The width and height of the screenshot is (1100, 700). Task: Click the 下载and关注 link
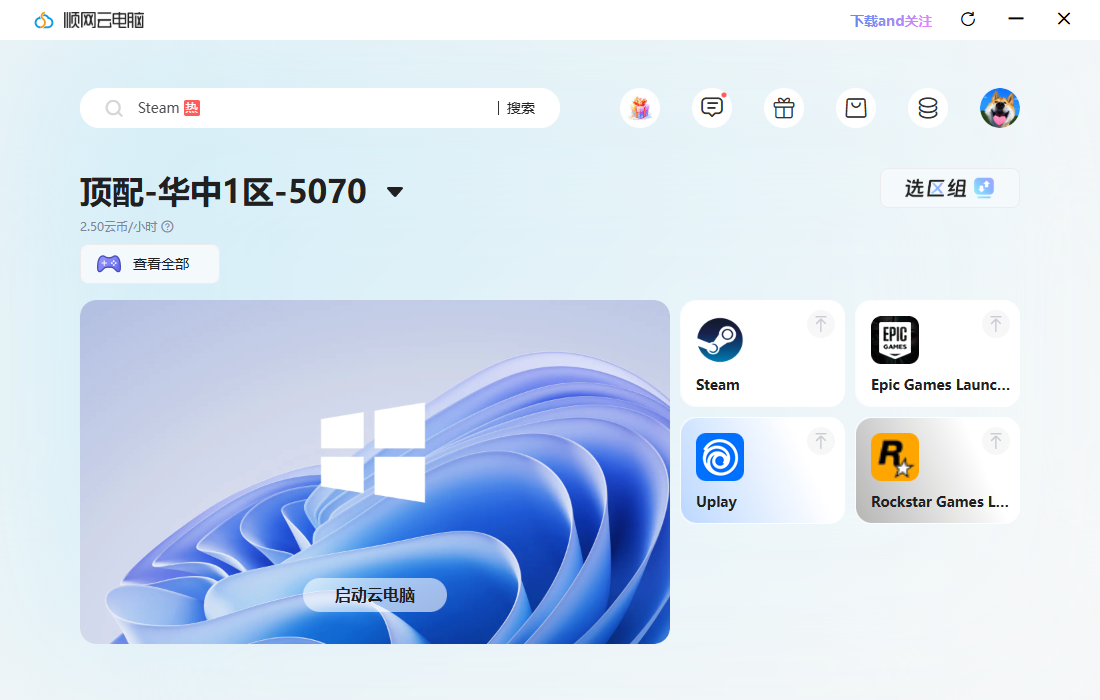(x=890, y=21)
